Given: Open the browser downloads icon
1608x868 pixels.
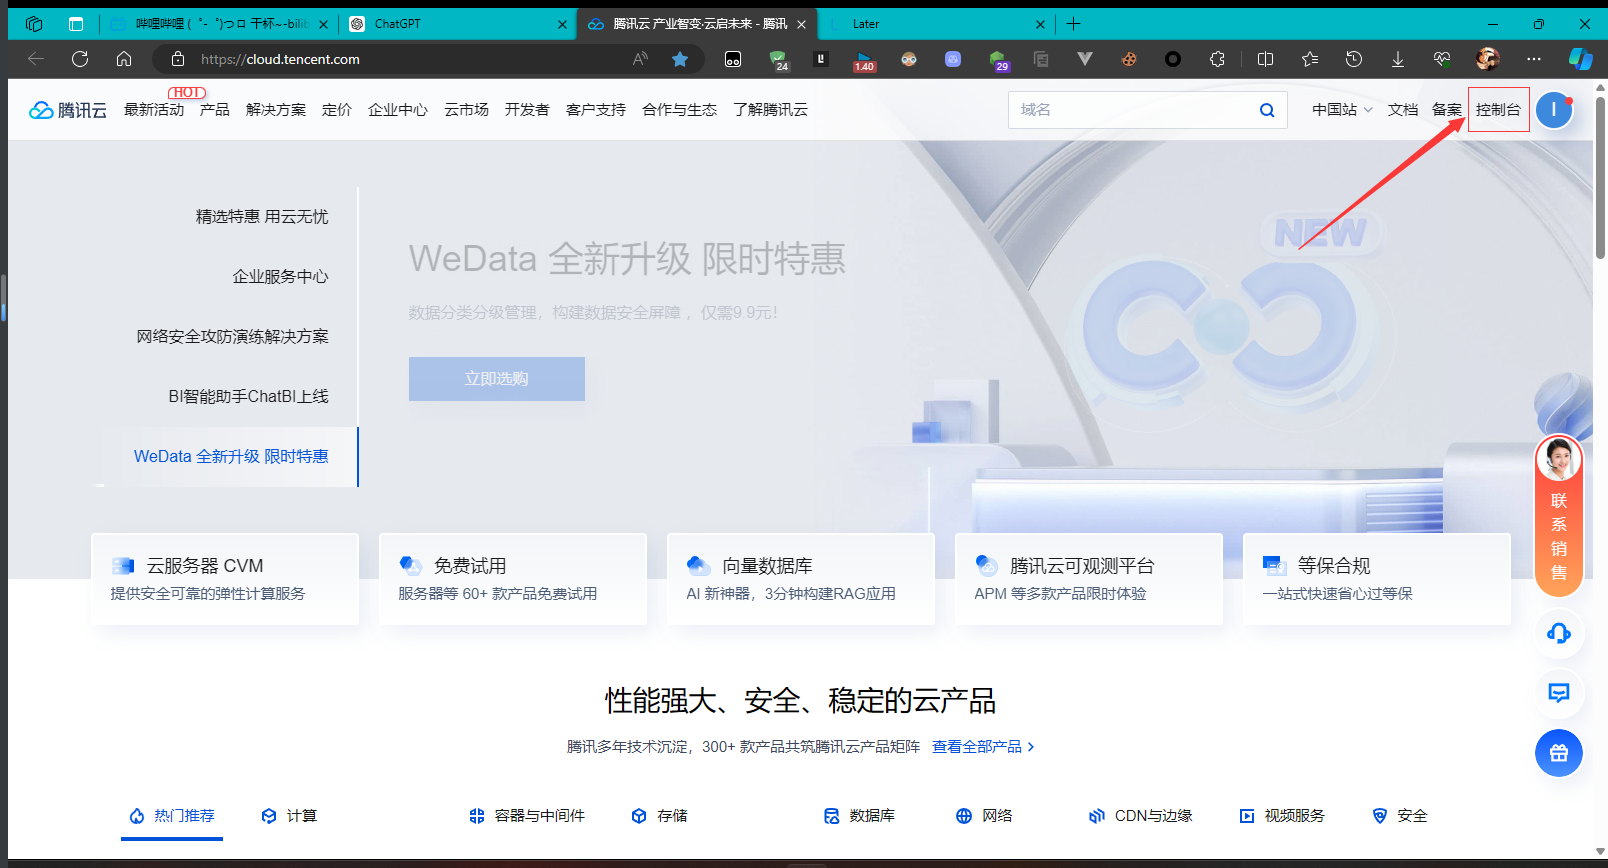Looking at the screenshot, I should [x=1397, y=59].
